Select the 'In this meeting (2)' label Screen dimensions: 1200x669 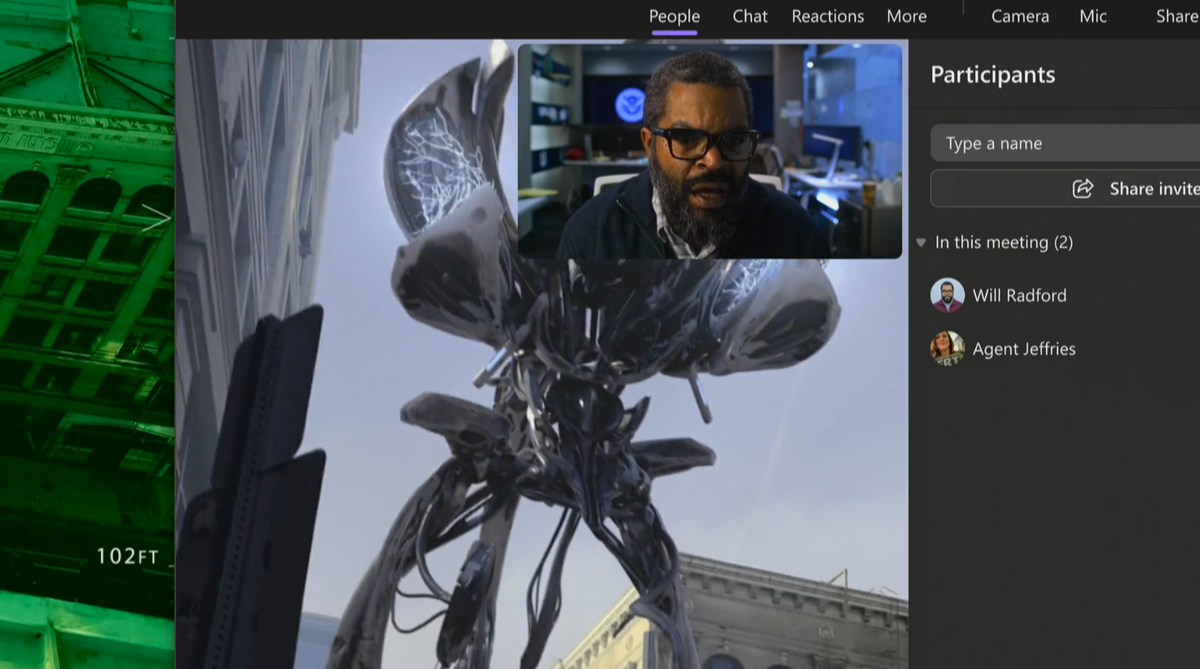point(1004,243)
